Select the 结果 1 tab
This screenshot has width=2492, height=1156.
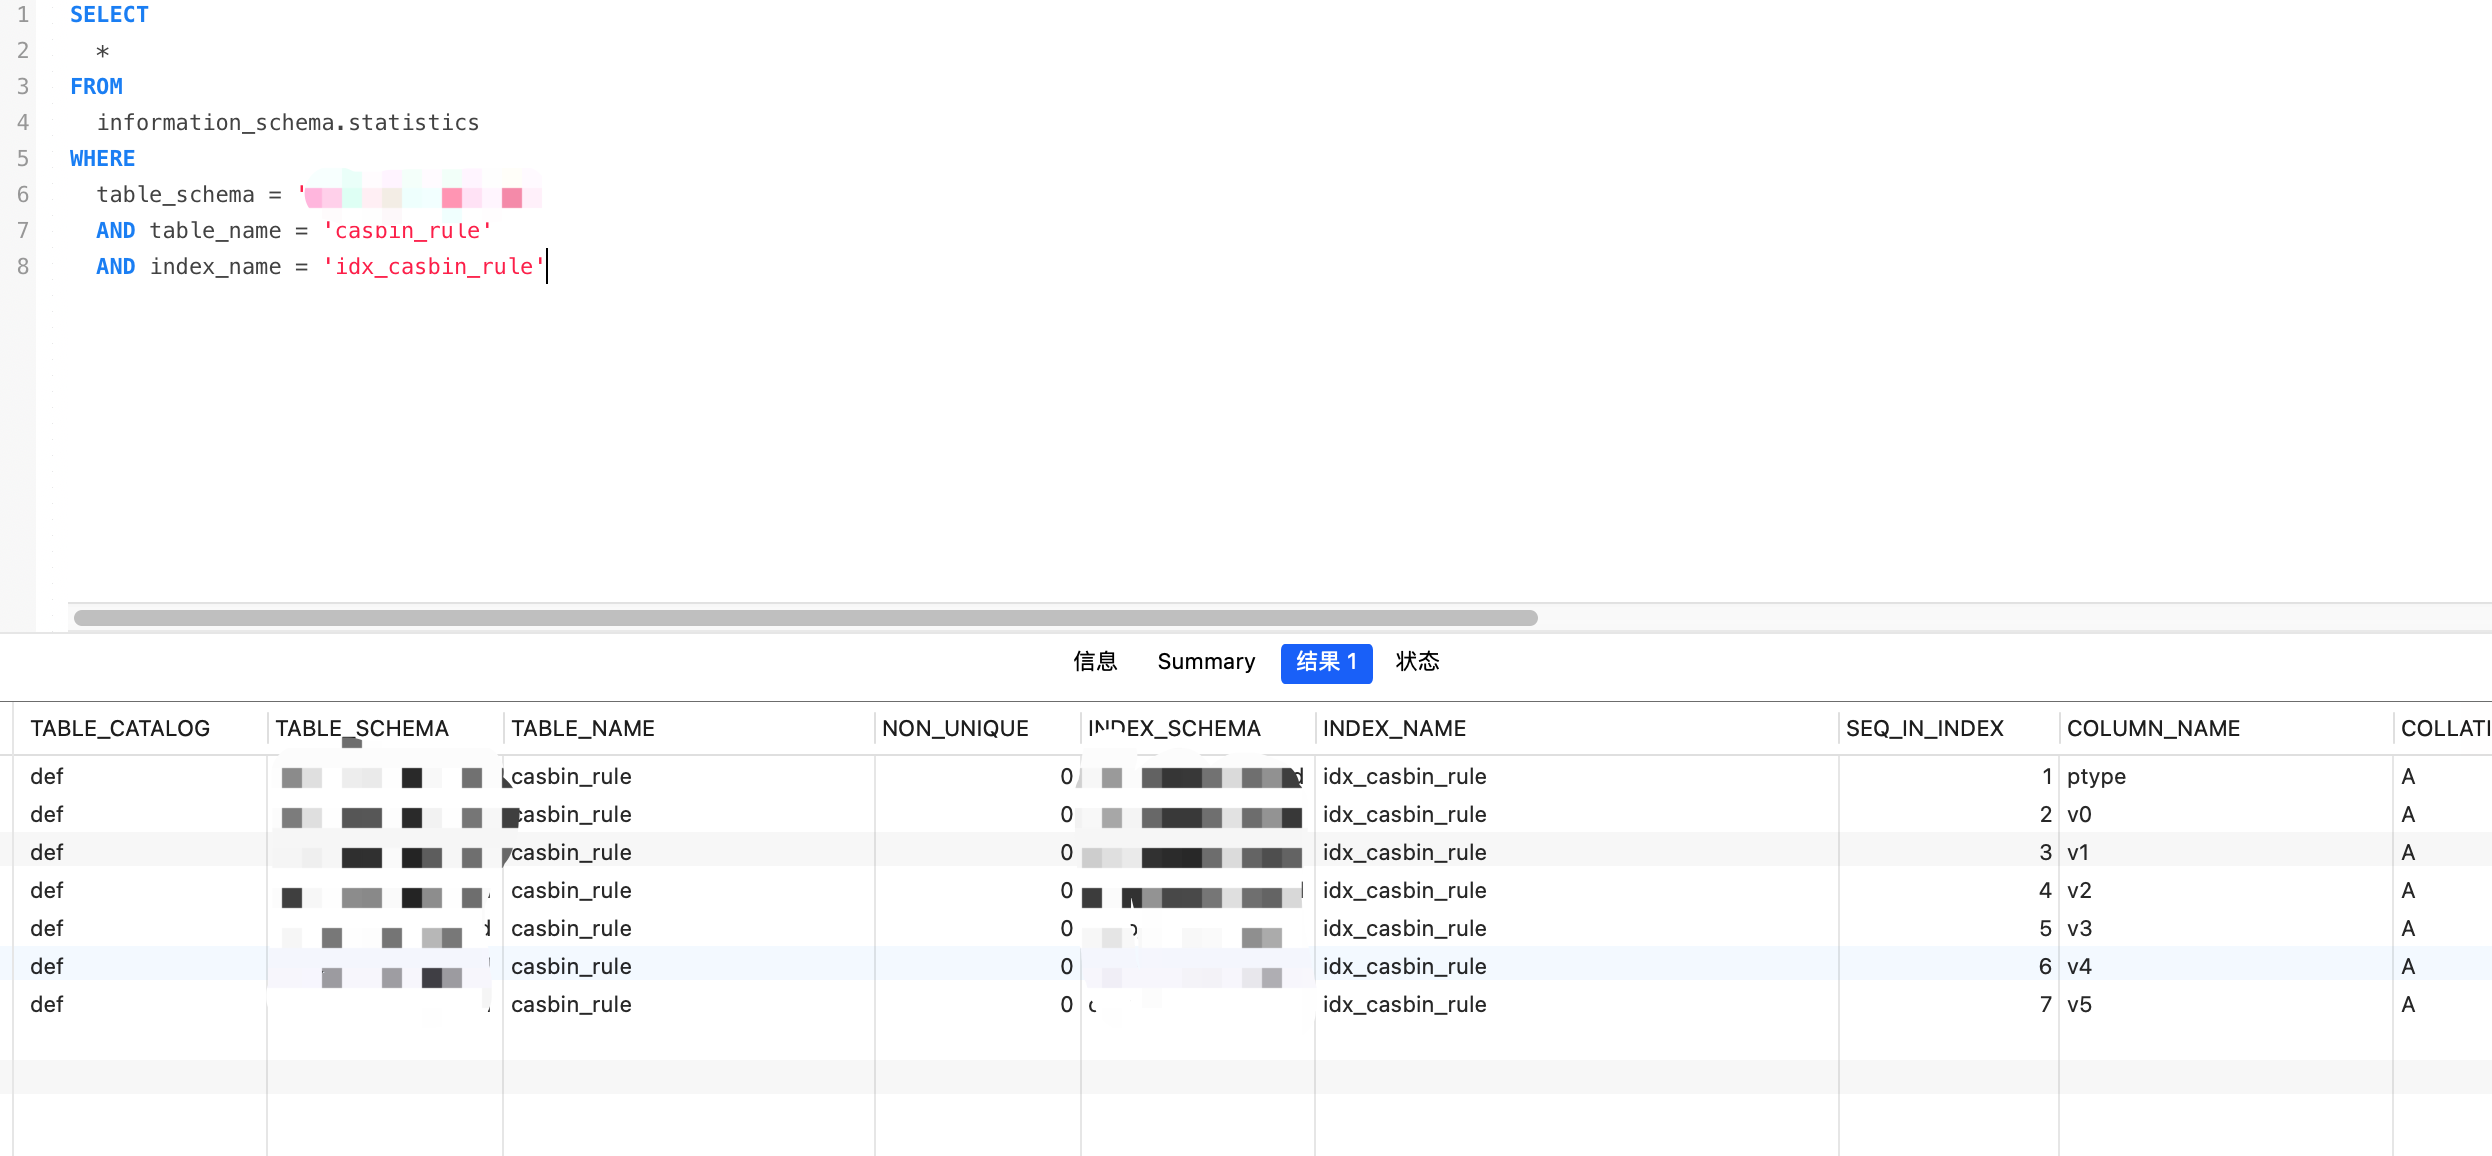click(1326, 662)
